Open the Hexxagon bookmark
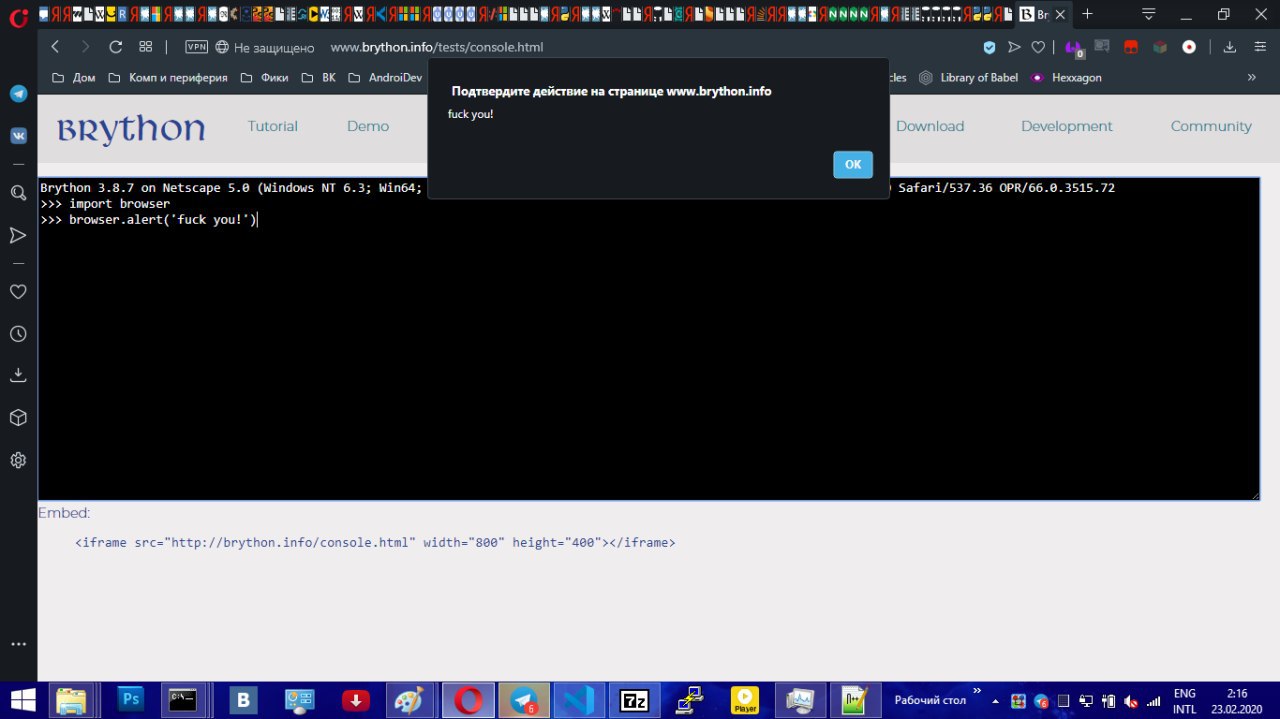 1066,77
